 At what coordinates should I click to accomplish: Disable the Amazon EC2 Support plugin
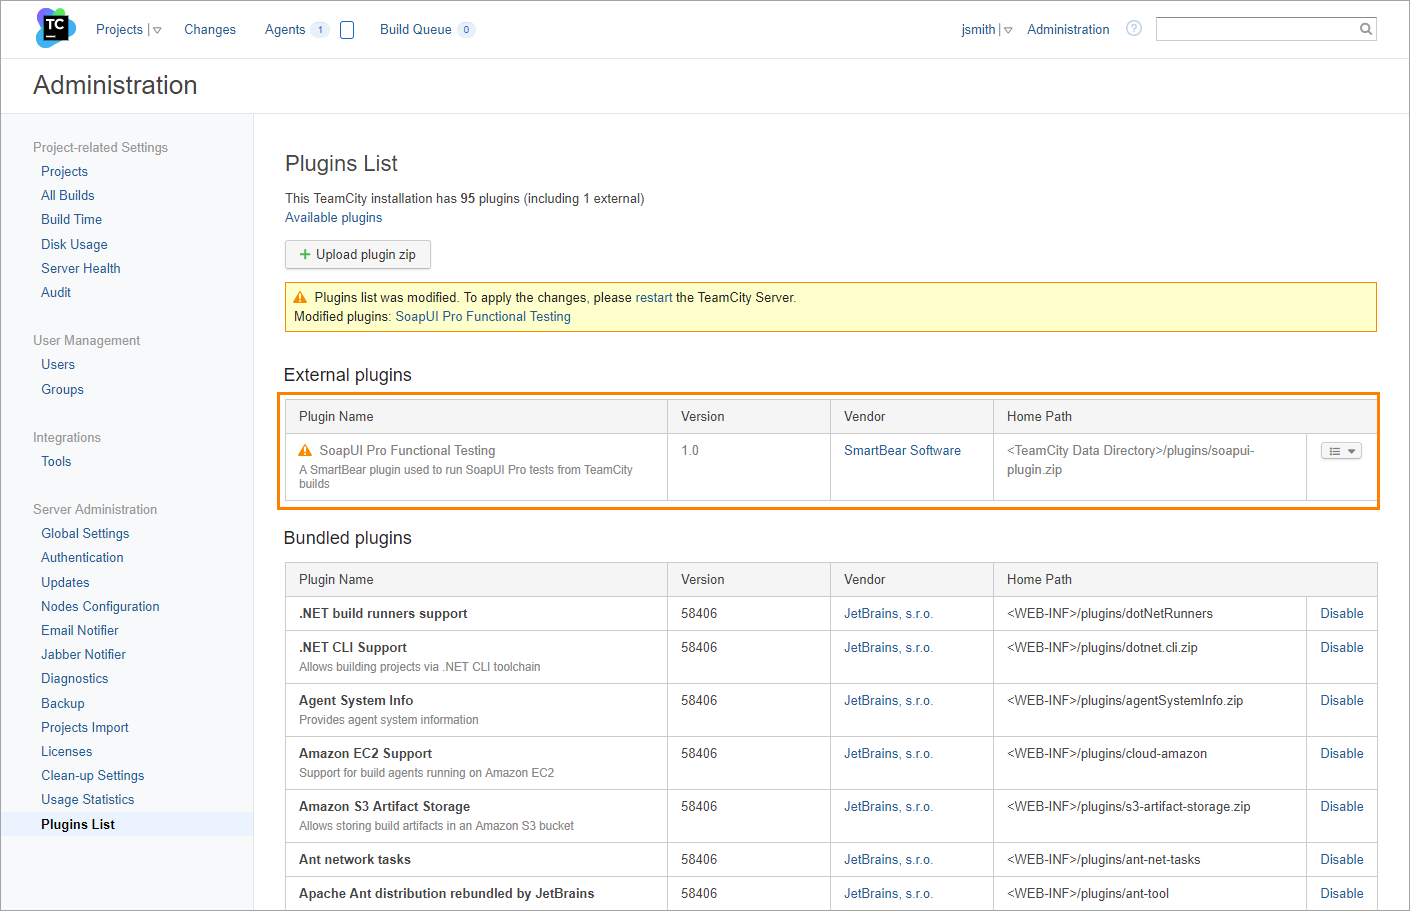1341,753
